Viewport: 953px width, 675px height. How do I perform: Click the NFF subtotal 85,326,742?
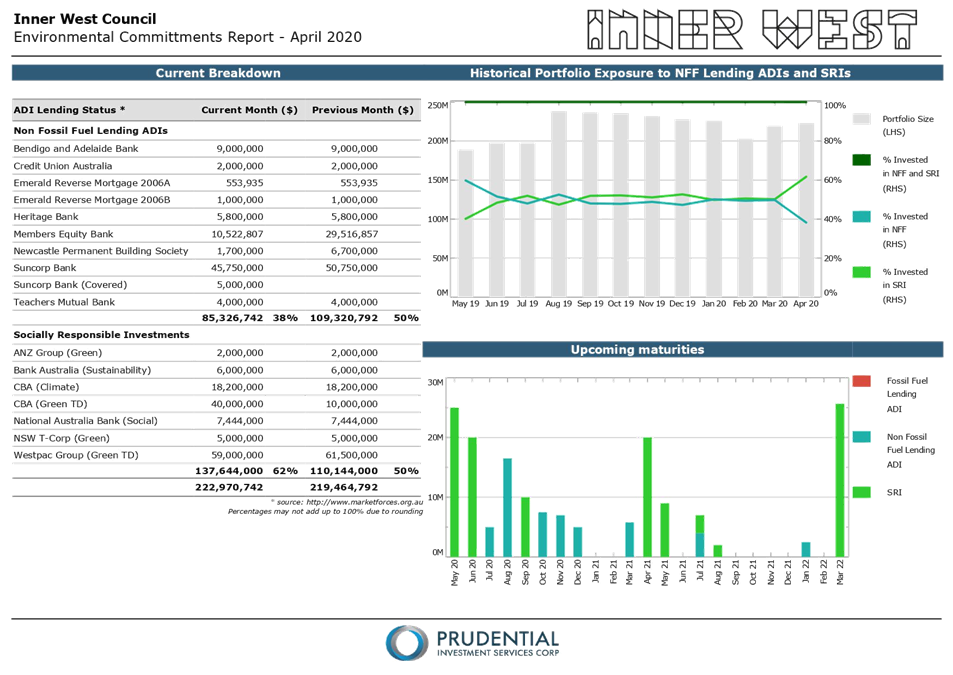coord(233,318)
